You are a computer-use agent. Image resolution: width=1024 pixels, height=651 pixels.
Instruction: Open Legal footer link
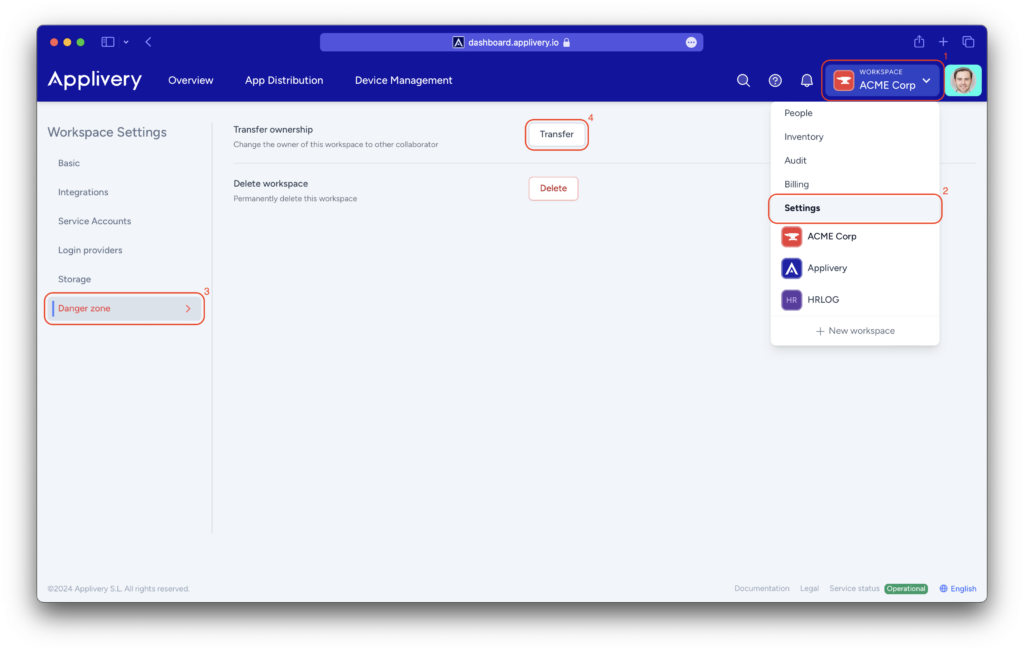click(809, 588)
